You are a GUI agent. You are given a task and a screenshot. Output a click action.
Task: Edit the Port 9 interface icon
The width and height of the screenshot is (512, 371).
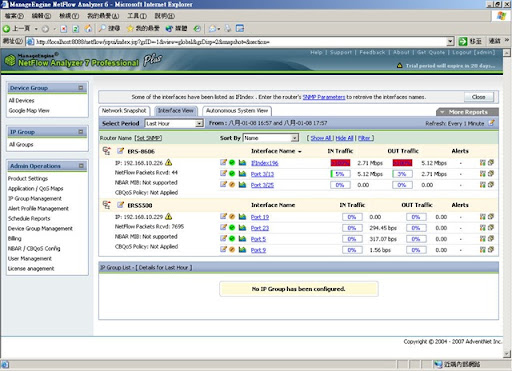(x=223, y=250)
